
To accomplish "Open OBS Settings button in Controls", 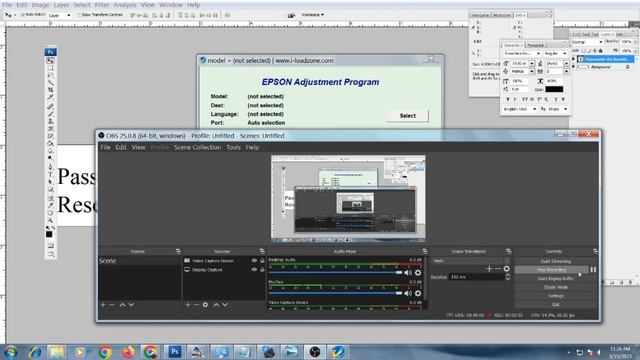I will [x=556, y=296].
